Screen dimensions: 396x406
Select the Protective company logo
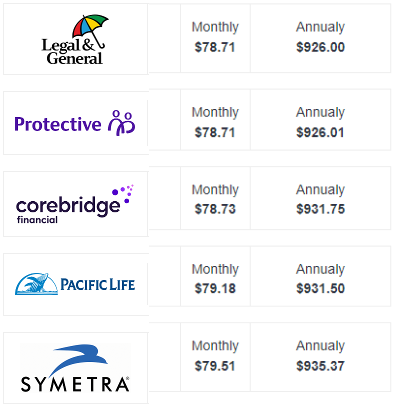pos(75,123)
